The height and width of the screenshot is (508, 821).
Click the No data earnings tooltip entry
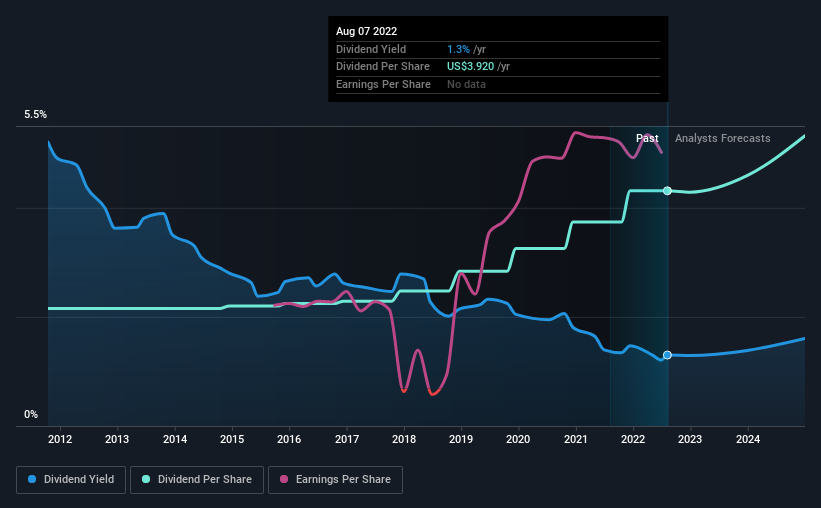tap(468, 84)
